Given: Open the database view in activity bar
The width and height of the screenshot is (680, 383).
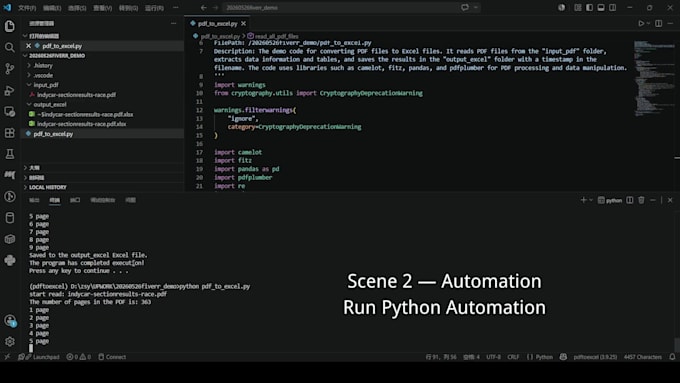Looking at the screenshot, I should 10,218.
